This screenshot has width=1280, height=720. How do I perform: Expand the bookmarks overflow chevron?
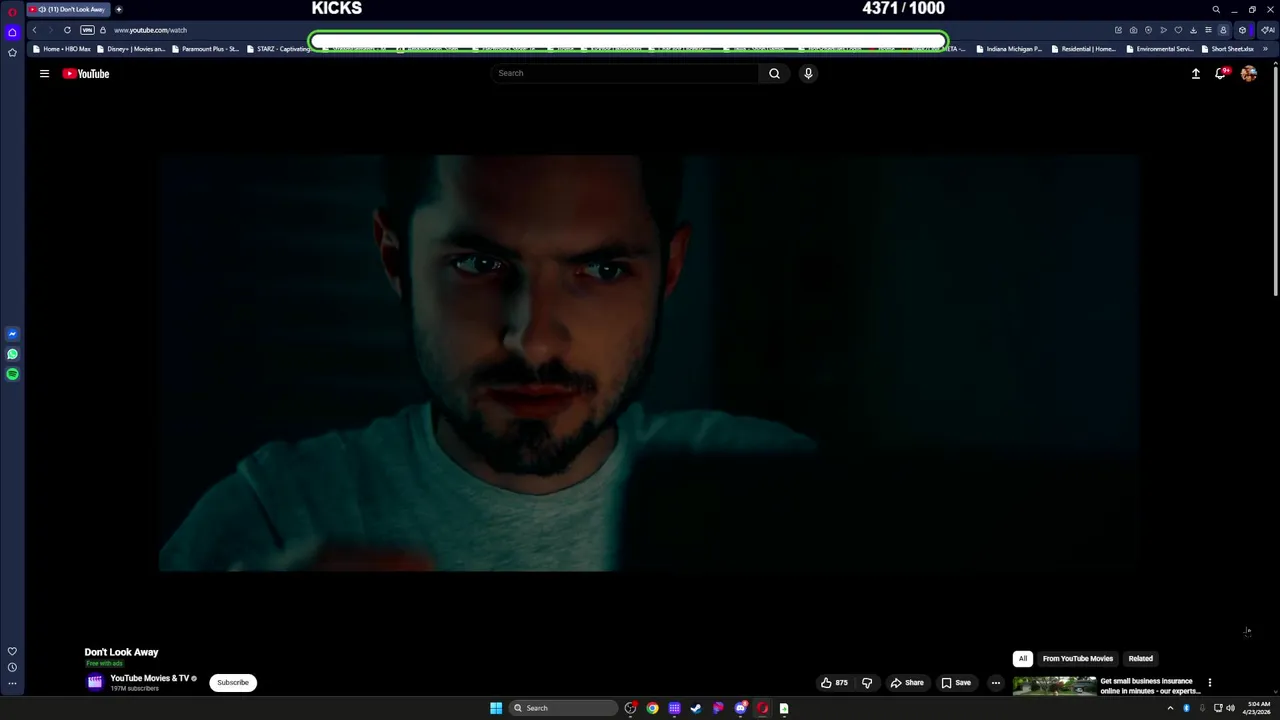[1265, 49]
